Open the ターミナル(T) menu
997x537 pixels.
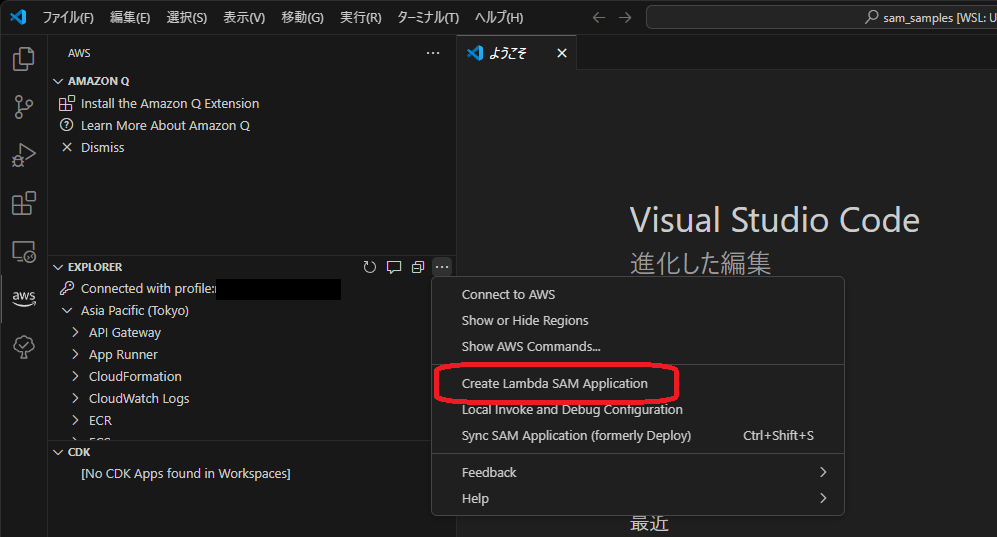click(428, 17)
